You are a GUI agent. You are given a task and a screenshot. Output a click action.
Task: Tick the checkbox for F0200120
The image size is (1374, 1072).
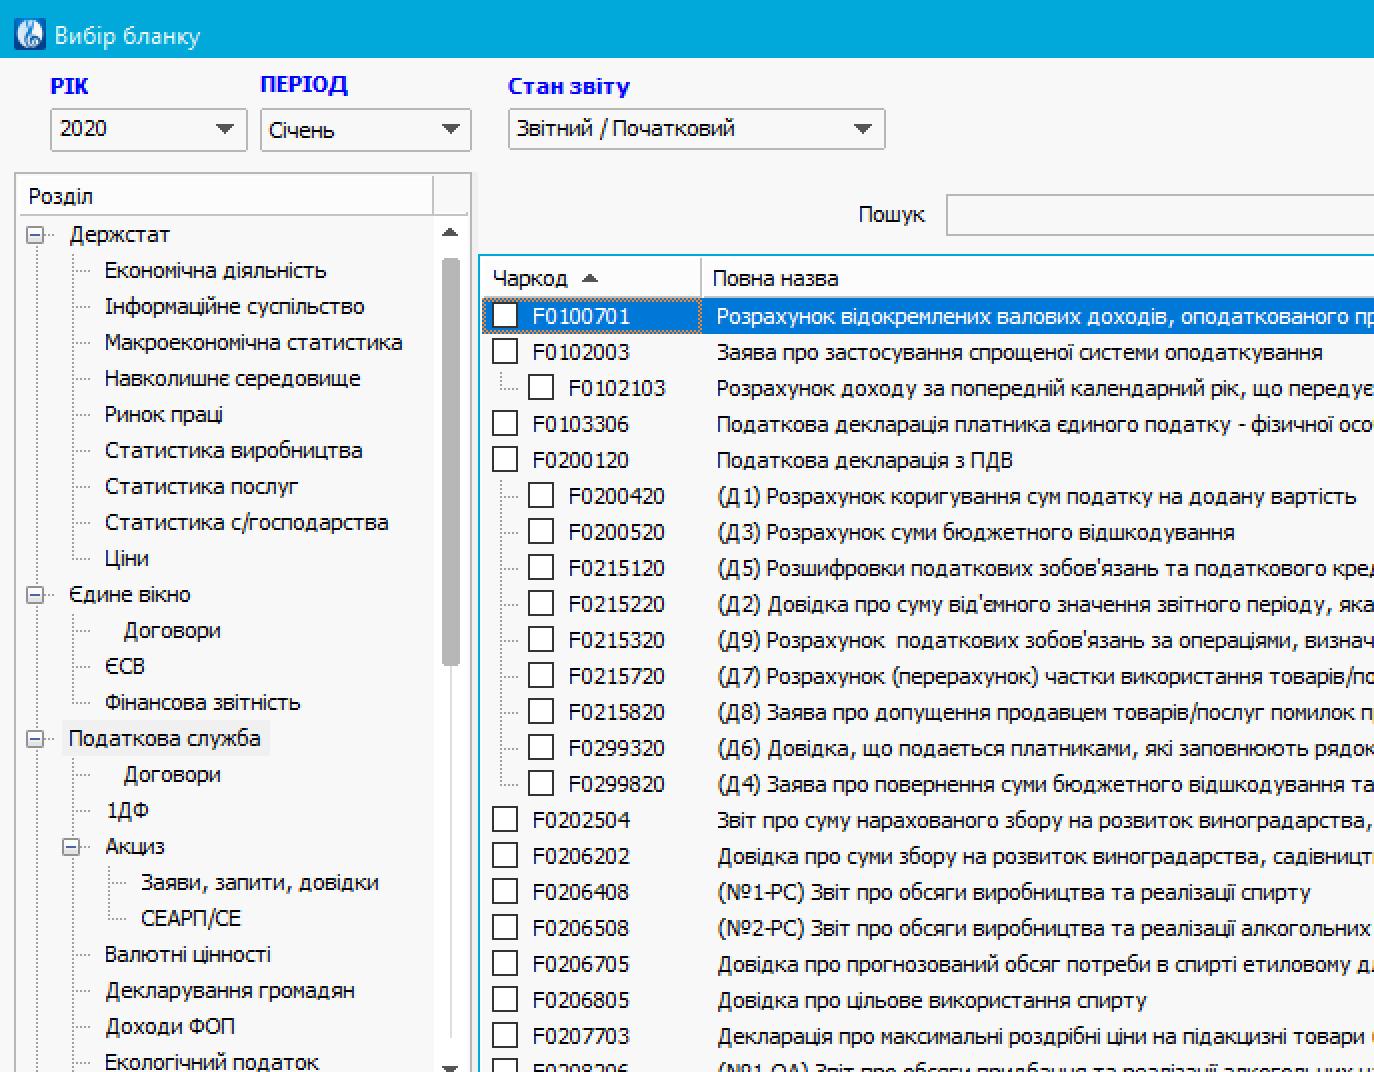[x=505, y=460]
